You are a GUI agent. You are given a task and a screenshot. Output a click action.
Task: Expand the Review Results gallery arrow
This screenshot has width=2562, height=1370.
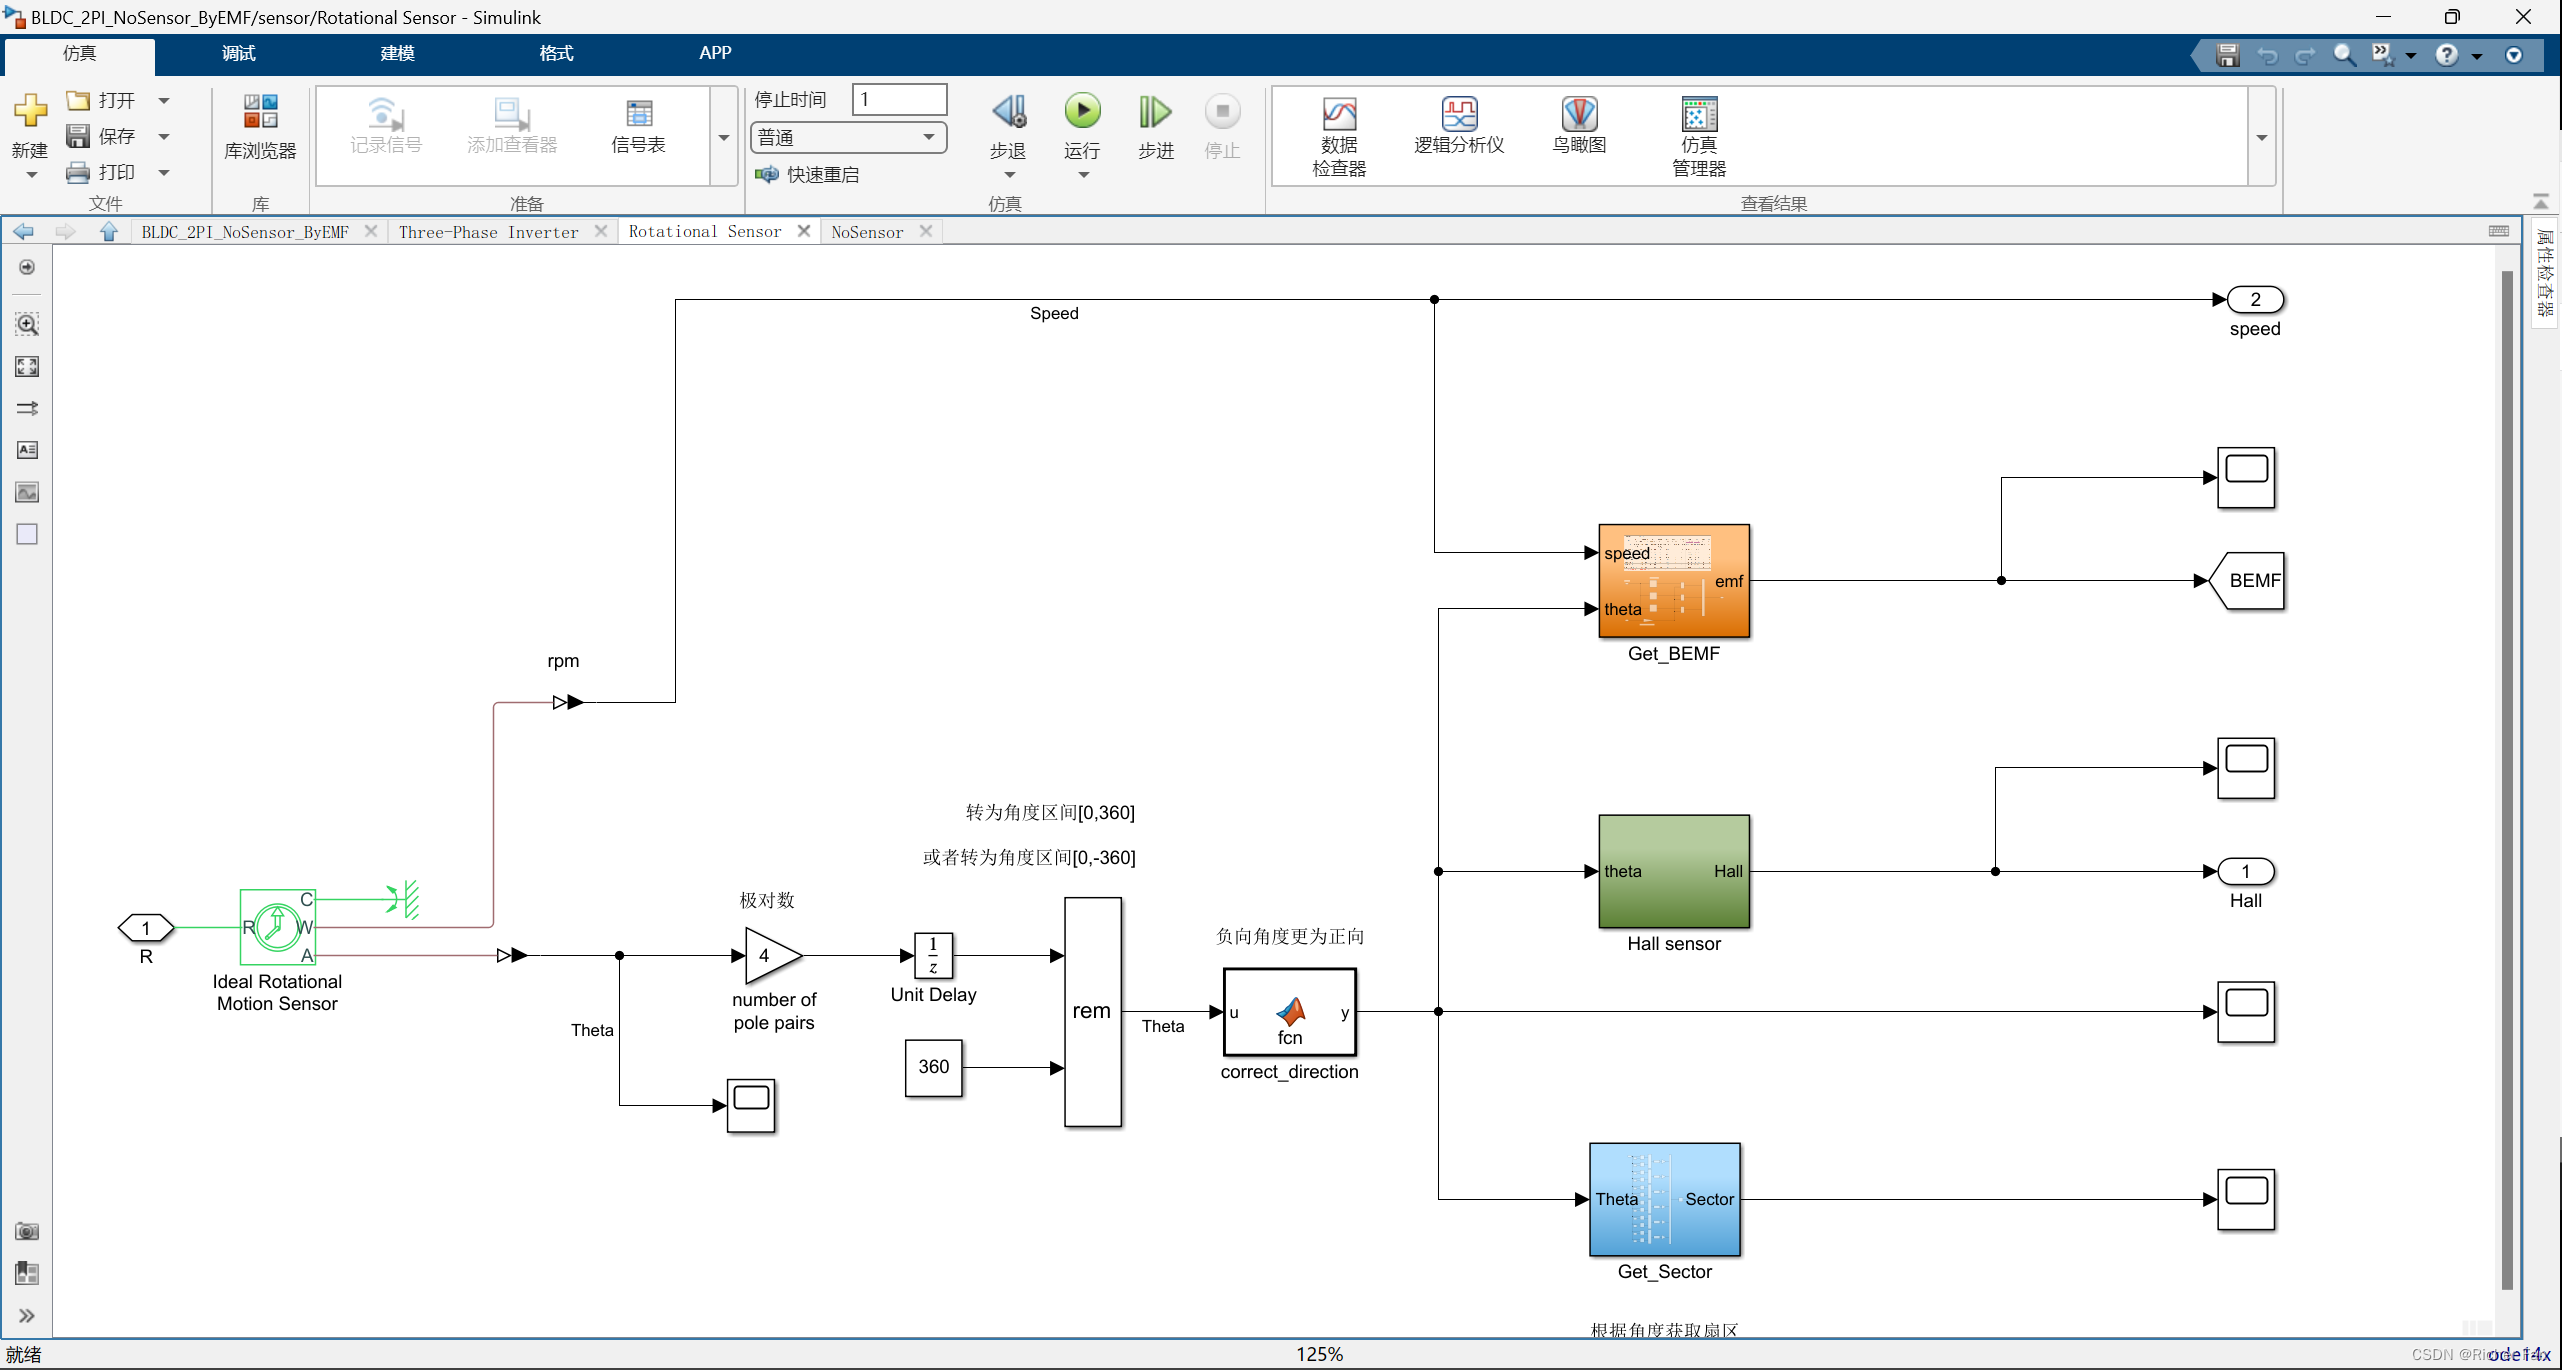2261,137
